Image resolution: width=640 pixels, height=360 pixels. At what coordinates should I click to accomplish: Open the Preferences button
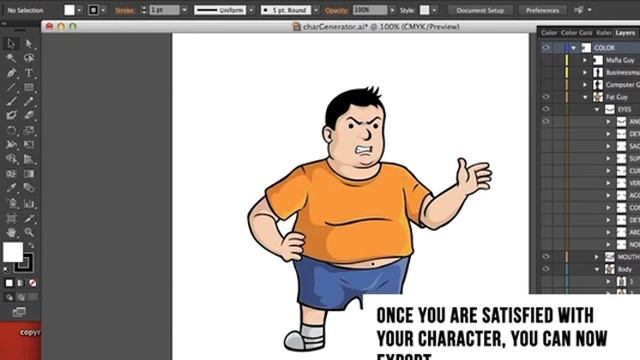542,10
